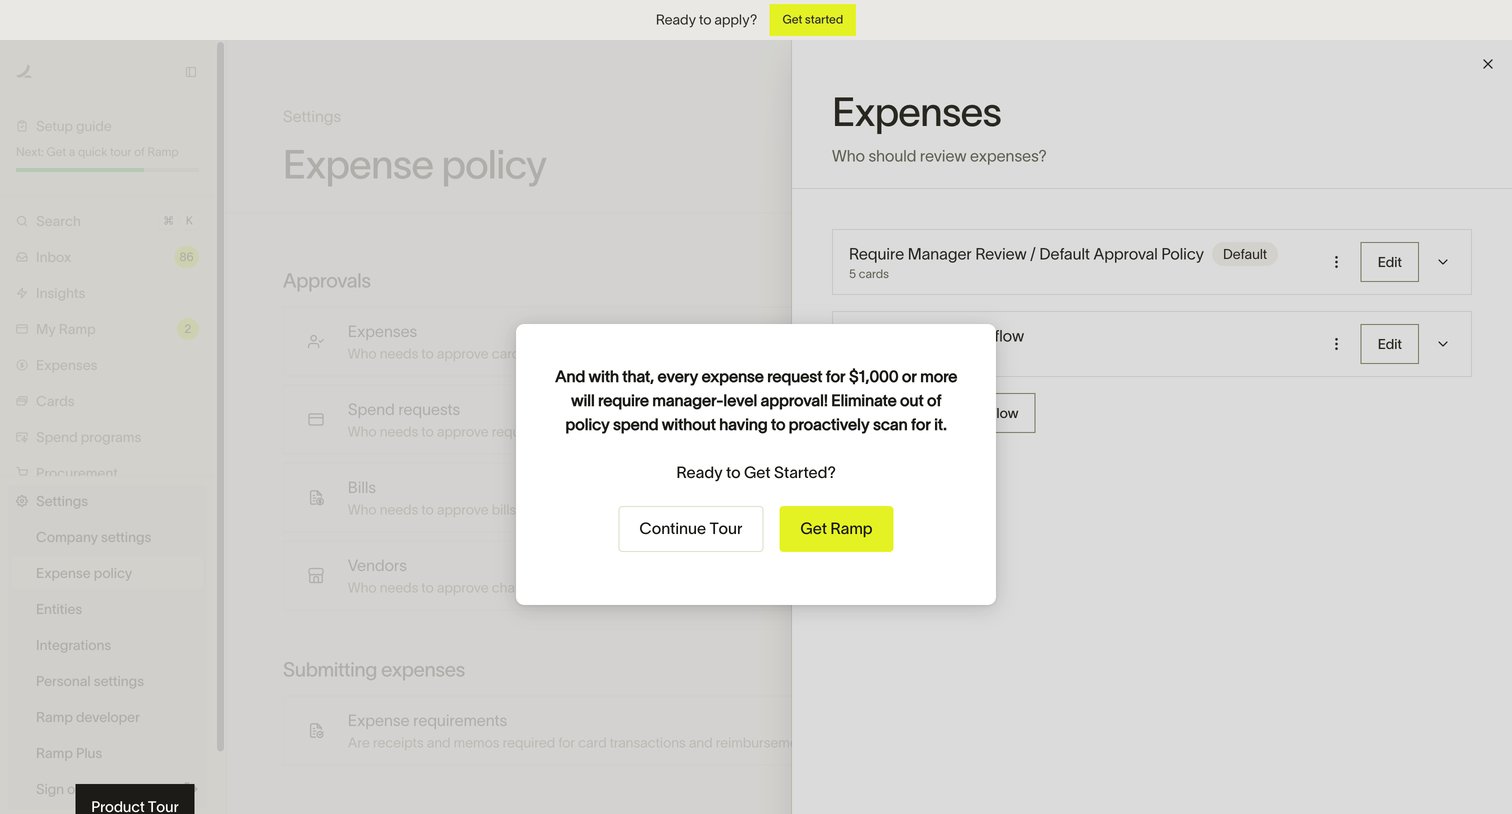The width and height of the screenshot is (1512, 814).
Task: Expand the second workflow row chevron
Action: coord(1443,344)
